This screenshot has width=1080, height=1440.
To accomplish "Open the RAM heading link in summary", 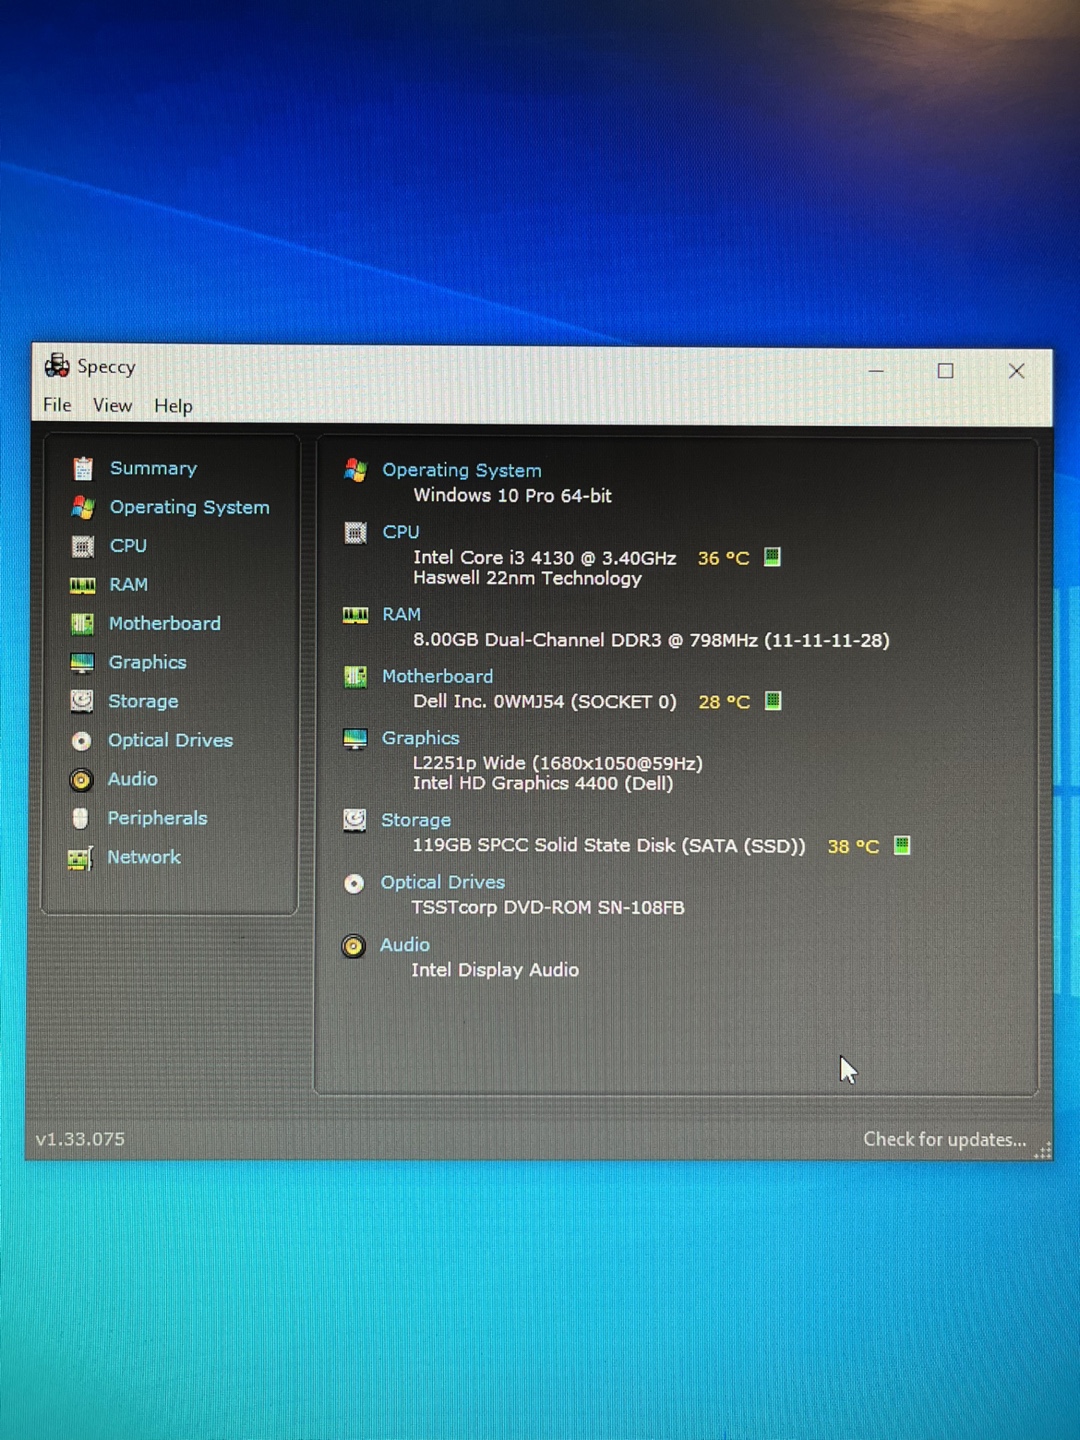I will [401, 614].
